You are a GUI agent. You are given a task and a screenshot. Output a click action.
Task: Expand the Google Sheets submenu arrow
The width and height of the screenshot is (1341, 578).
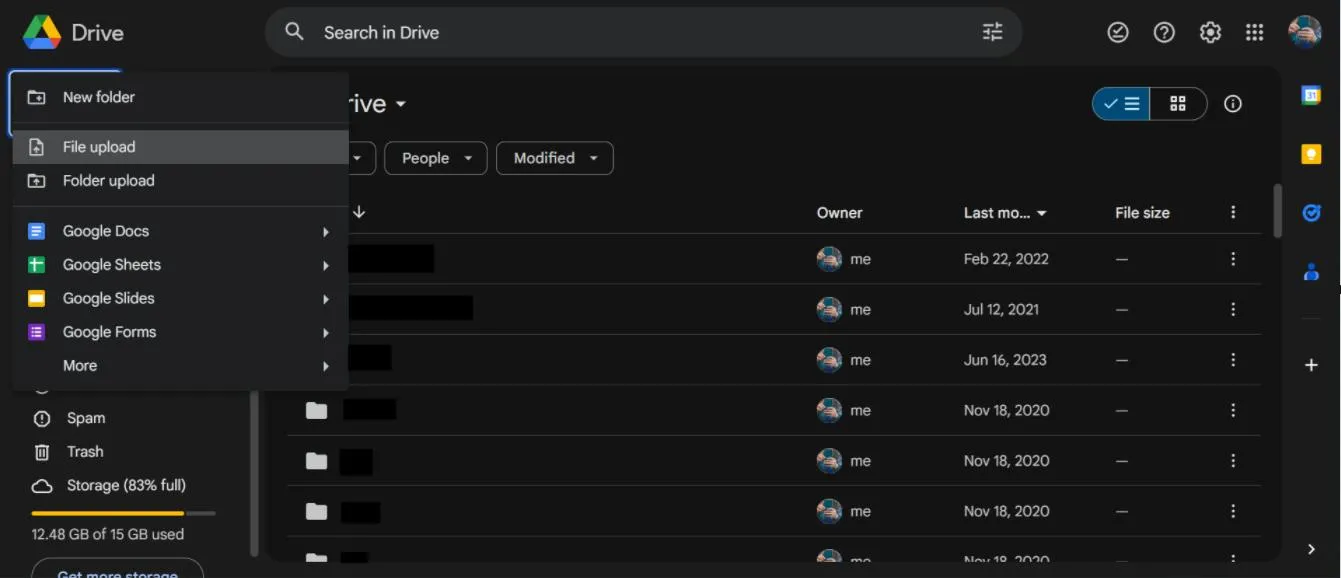click(x=326, y=265)
